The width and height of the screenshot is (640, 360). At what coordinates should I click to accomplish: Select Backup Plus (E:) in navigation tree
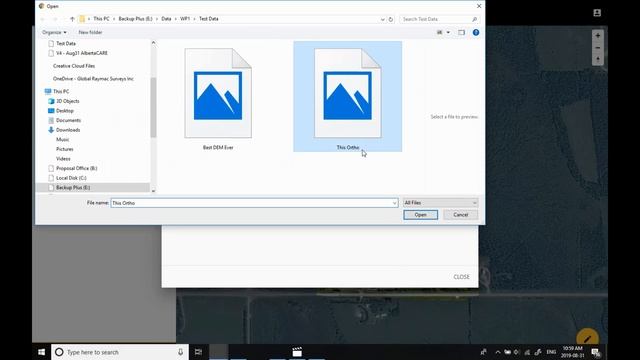pos(73,187)
